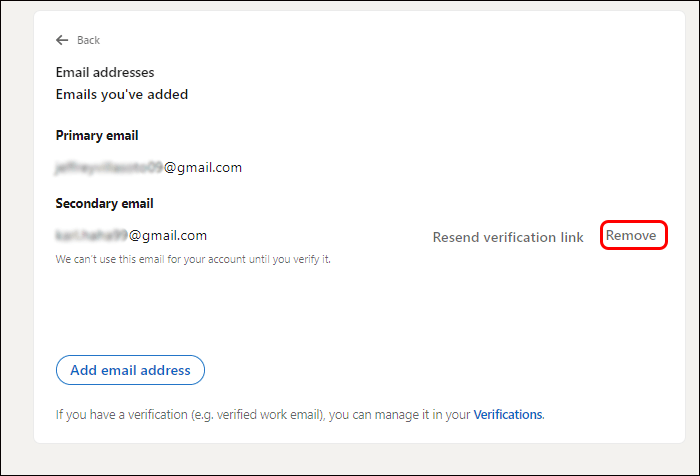
Task: Select the primary gmail.com address text
Action: (149, 167)
